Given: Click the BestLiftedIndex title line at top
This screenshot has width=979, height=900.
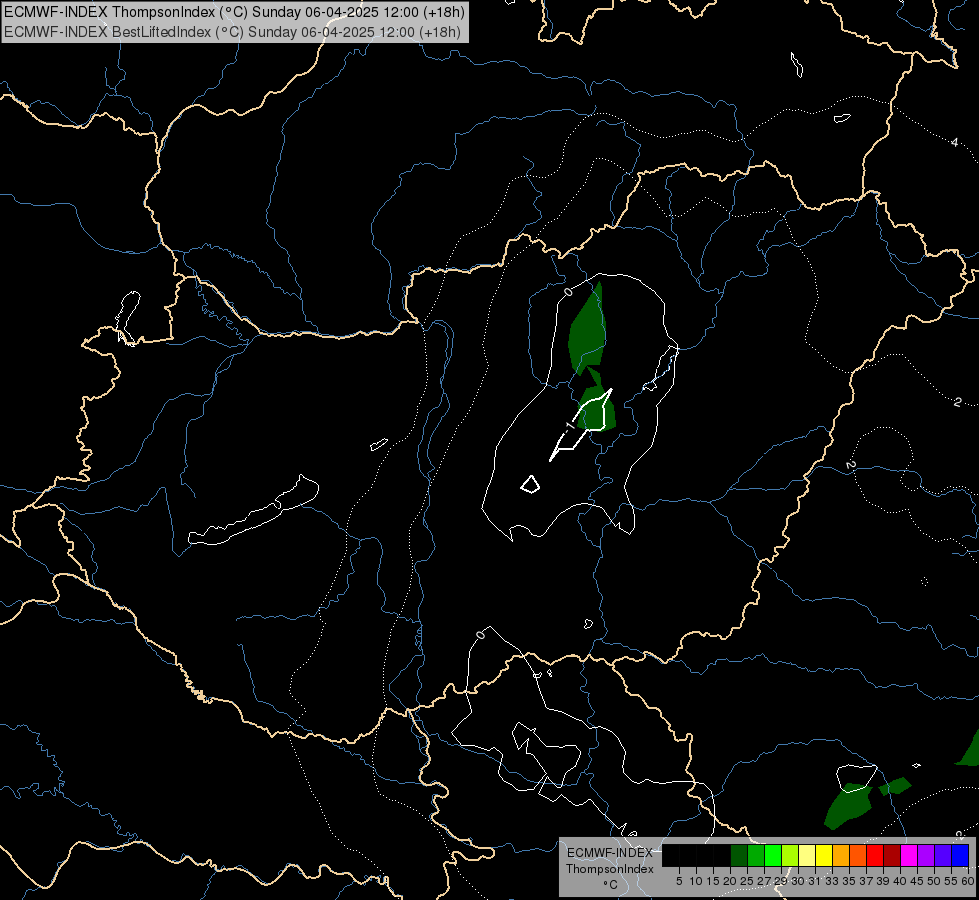Looking at the screenshot, I should point(232,32).
